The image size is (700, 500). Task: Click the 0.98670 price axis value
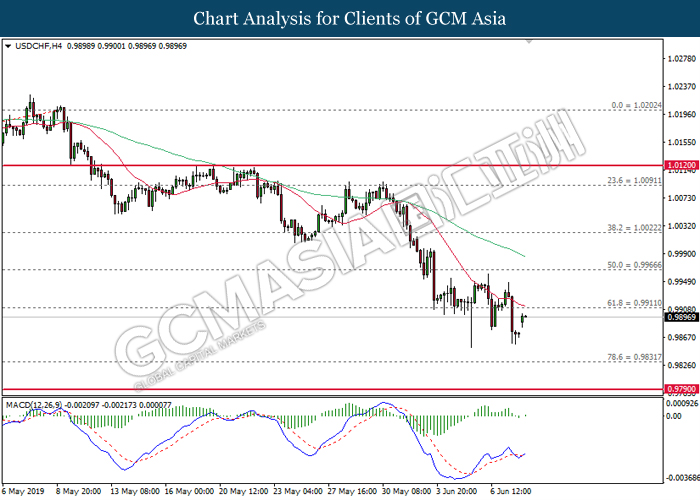681,338
